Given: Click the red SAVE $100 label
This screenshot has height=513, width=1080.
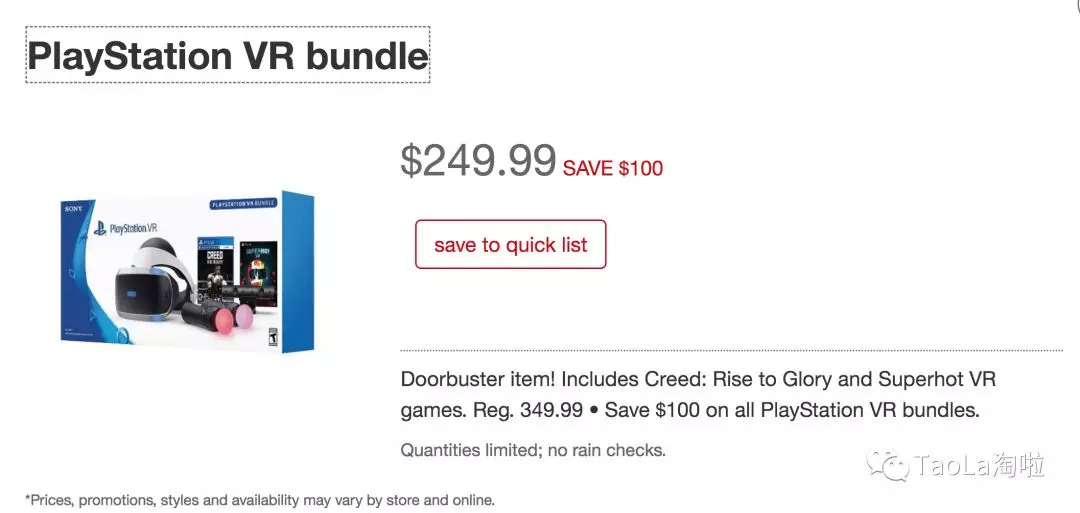Looking at the screenshot, I should click(613, 168).
